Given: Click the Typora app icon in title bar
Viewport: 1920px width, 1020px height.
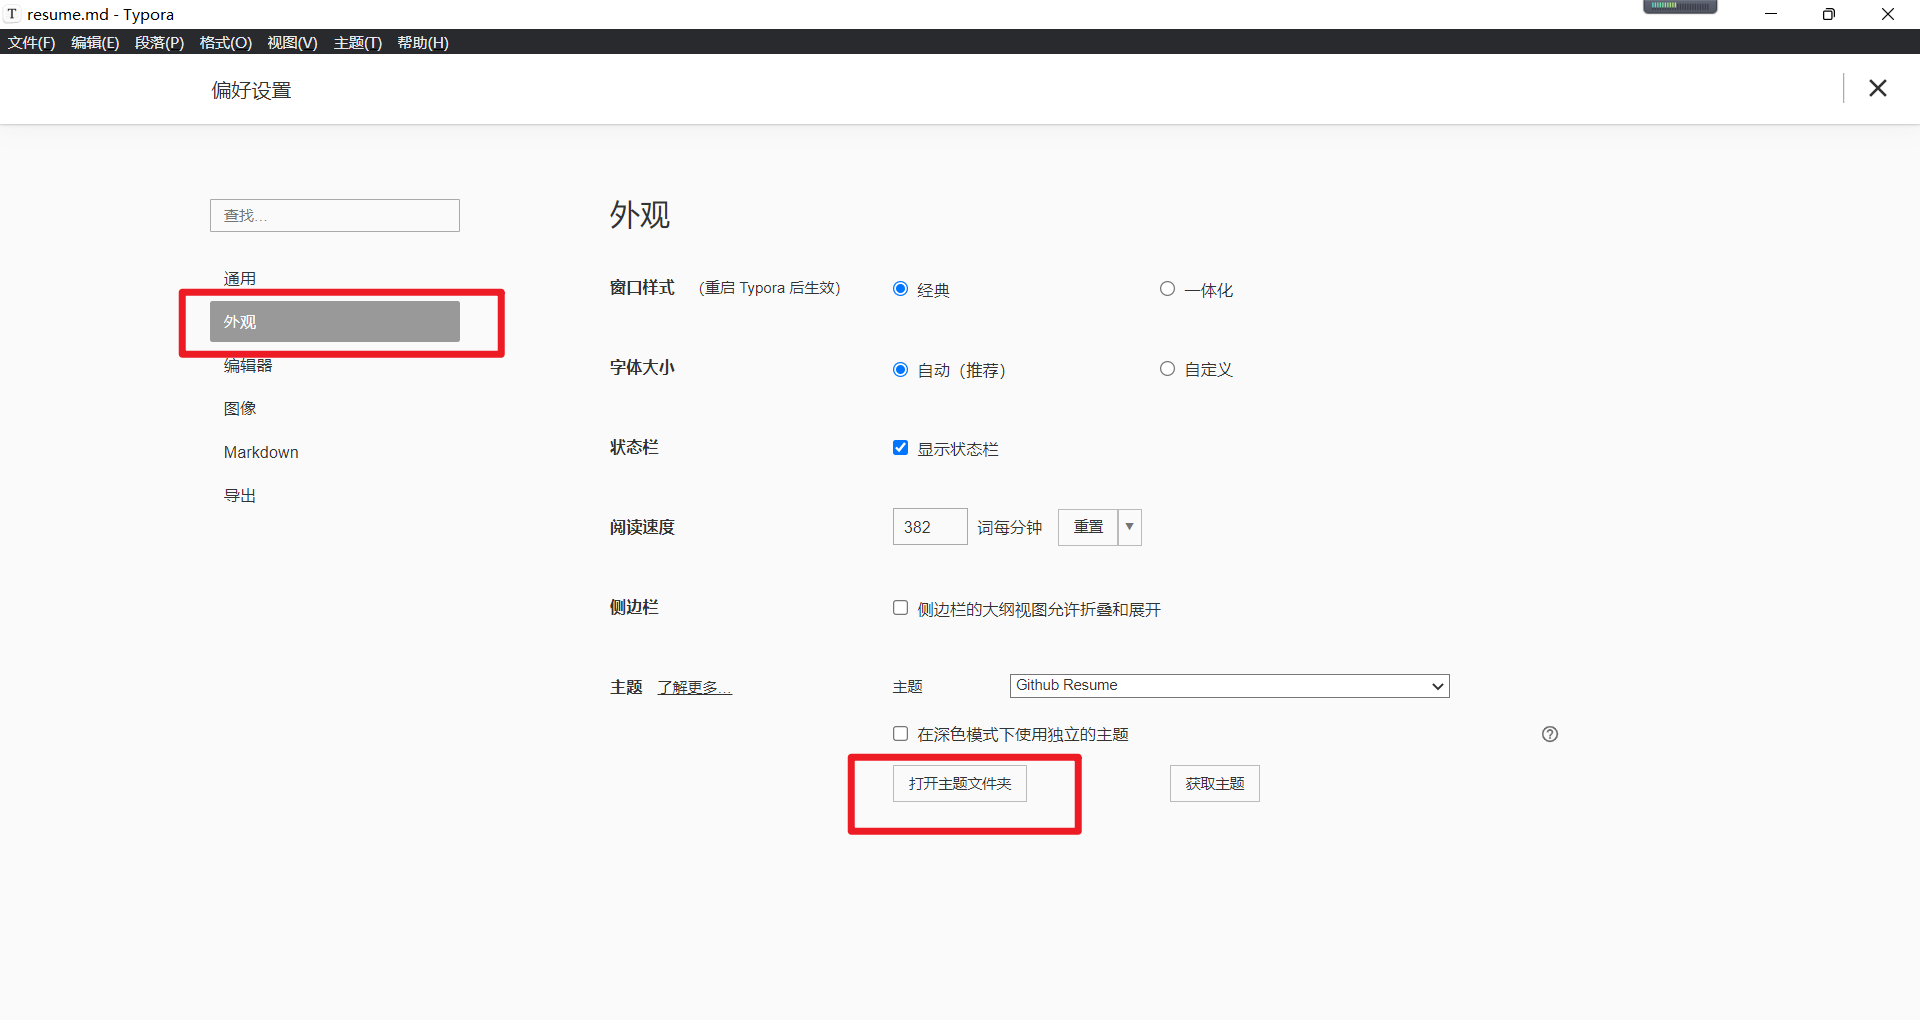Looking at the screenshot, I should pos(12,14).
